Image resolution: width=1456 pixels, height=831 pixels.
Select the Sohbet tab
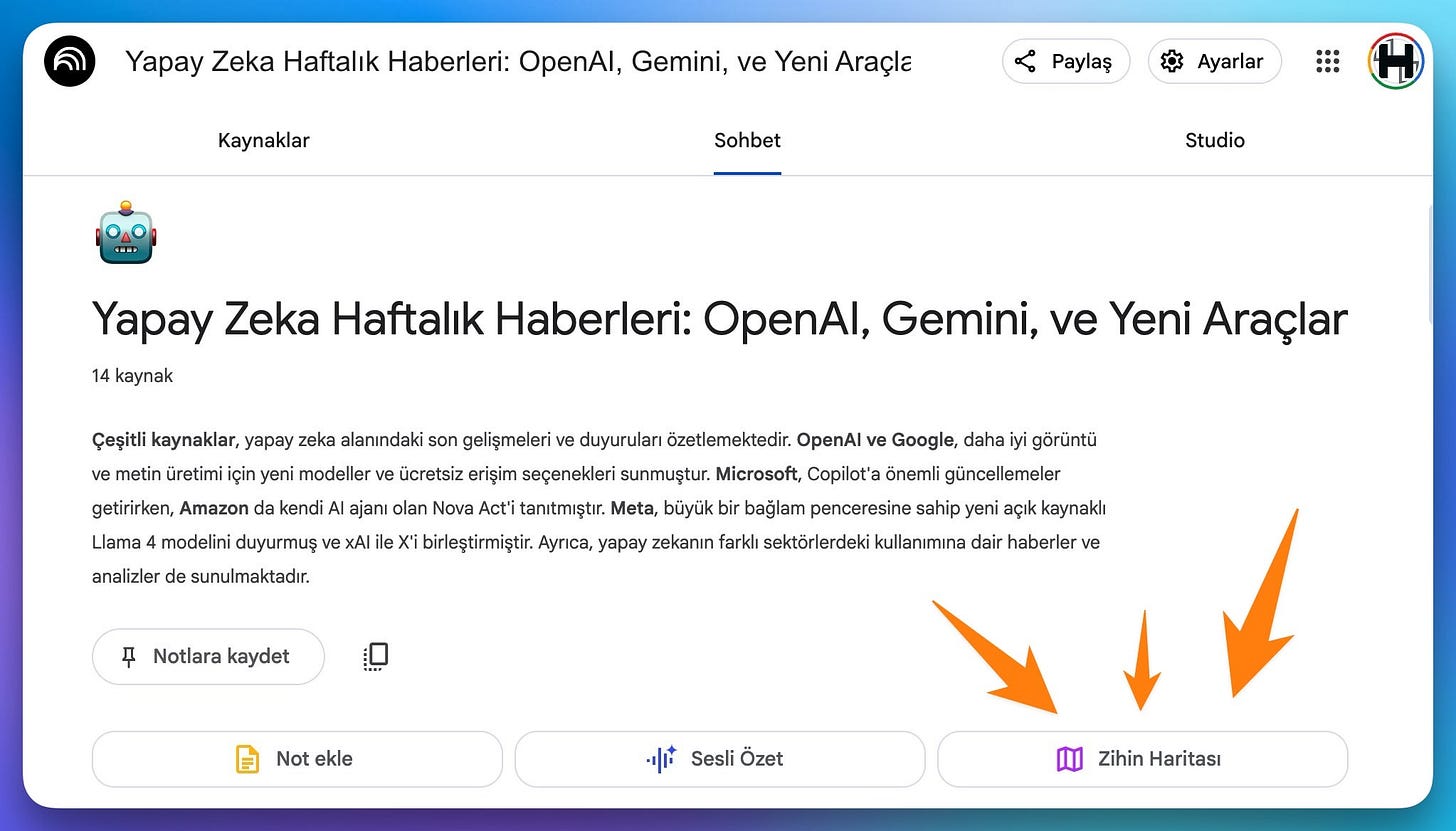tap(747, 140)
